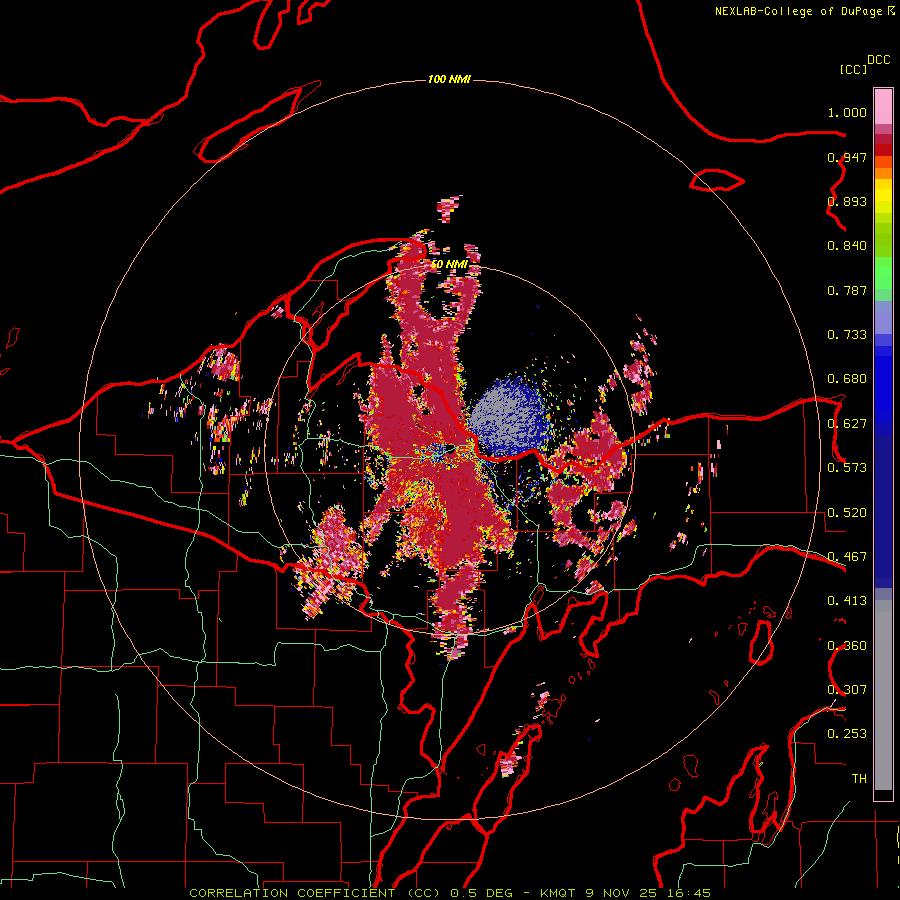Click the 0.360 scale value
The height and width of the screenshot is (900, 900).
pos(847,646)
